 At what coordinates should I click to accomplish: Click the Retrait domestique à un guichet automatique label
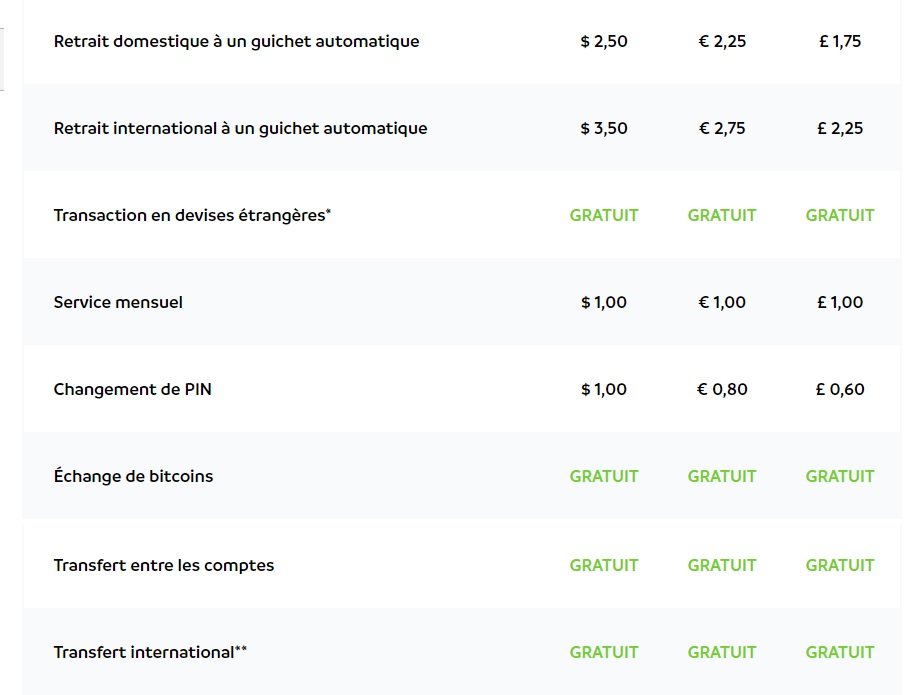pyautogui.click(x=236, y=42)
